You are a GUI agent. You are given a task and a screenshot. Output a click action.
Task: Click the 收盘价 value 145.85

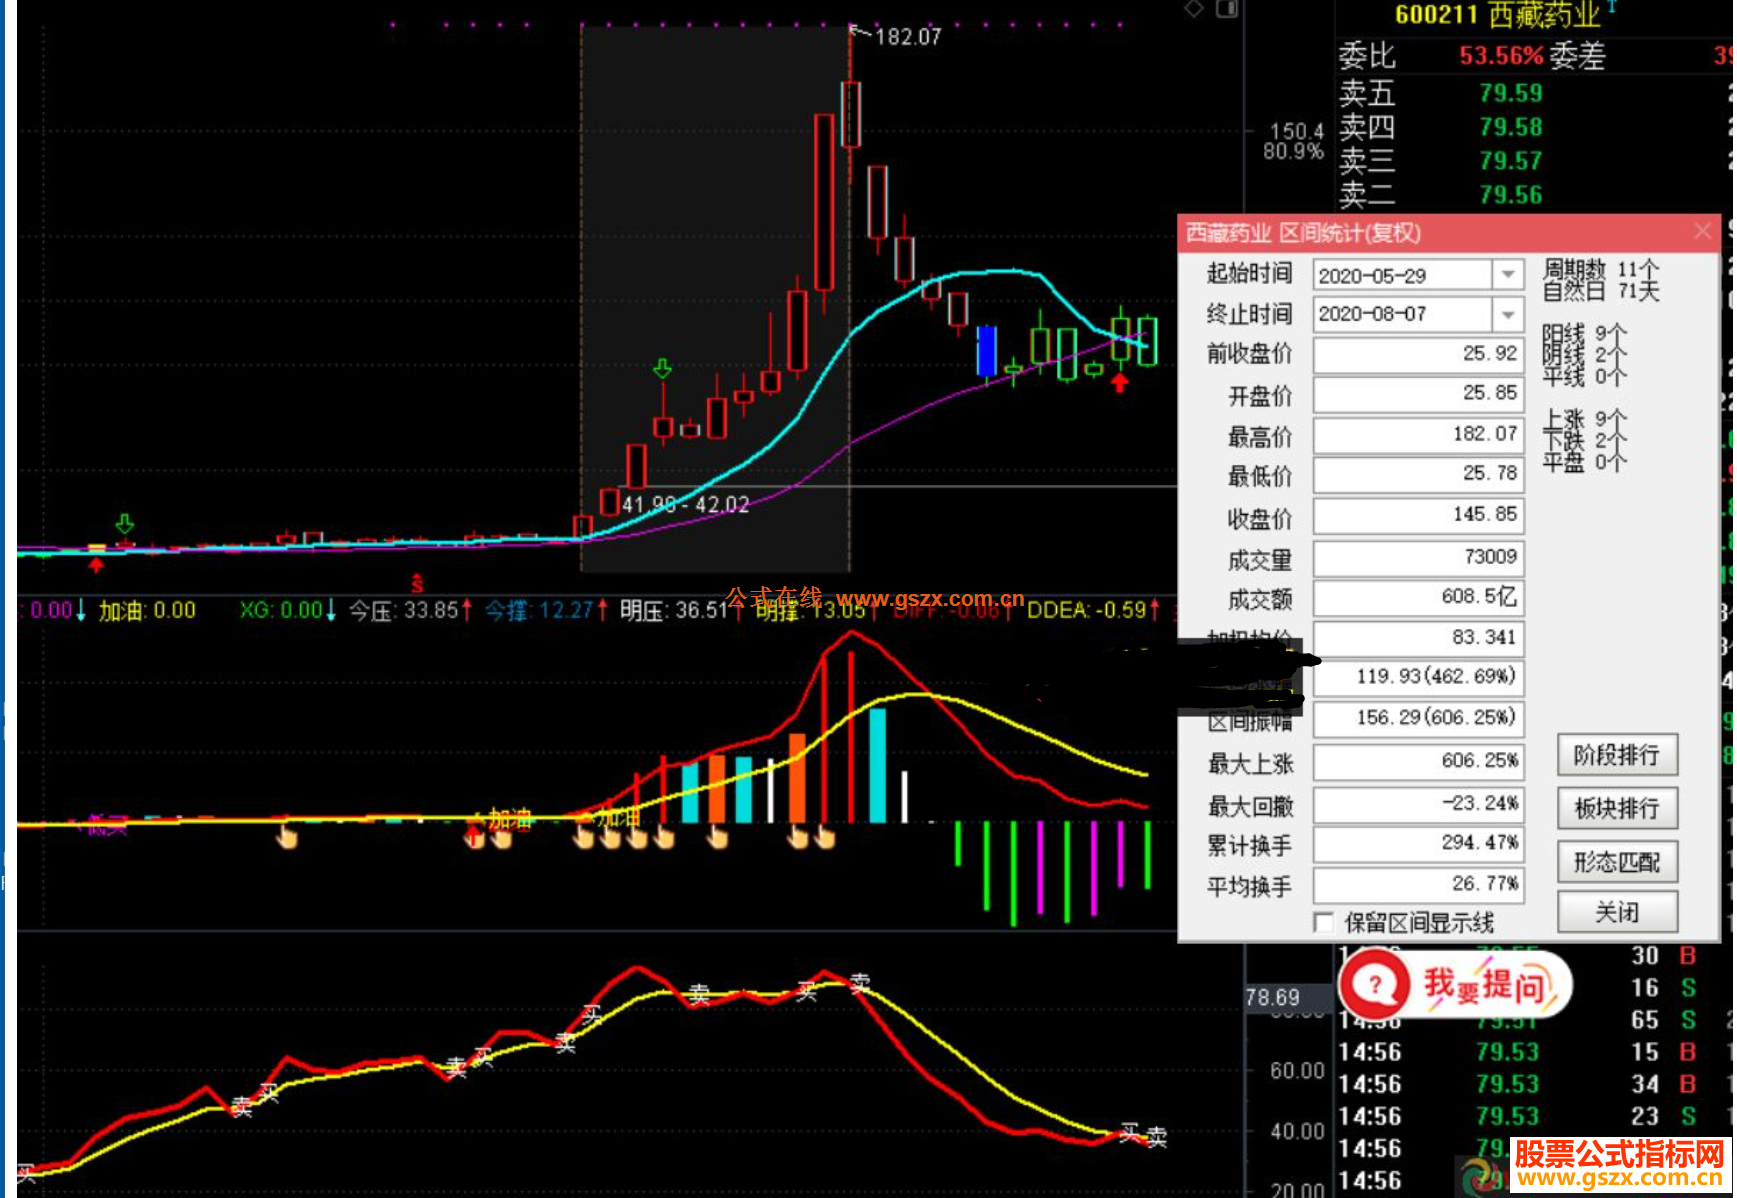click(x=1418, y=515)
